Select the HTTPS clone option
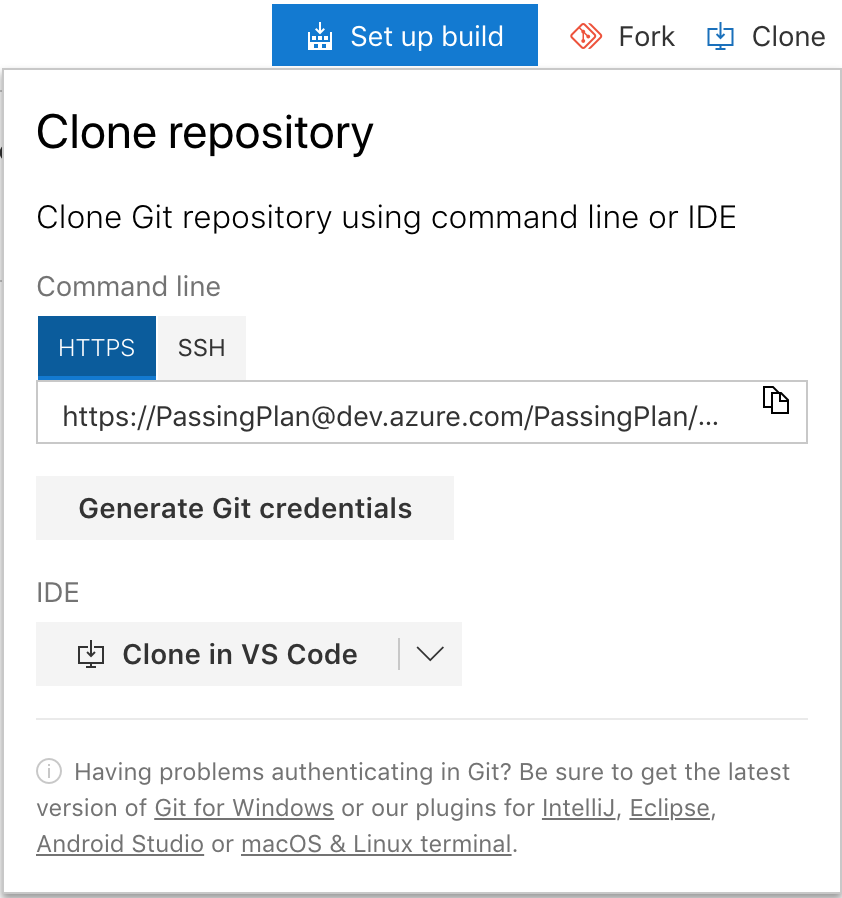842x898 pixels. (x=96, y=347)
